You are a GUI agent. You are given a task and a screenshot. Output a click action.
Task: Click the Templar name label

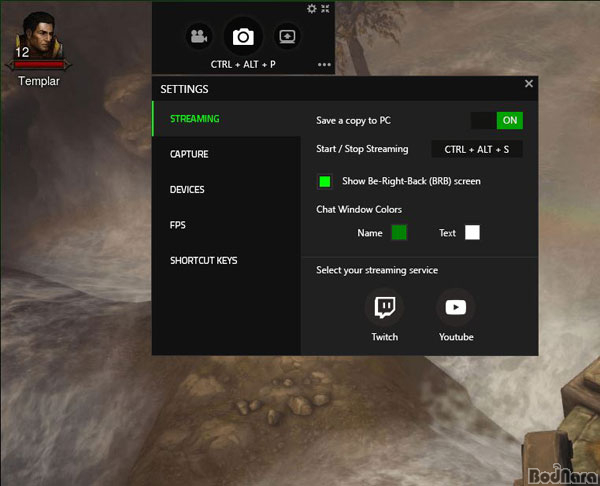coord(39,81)
